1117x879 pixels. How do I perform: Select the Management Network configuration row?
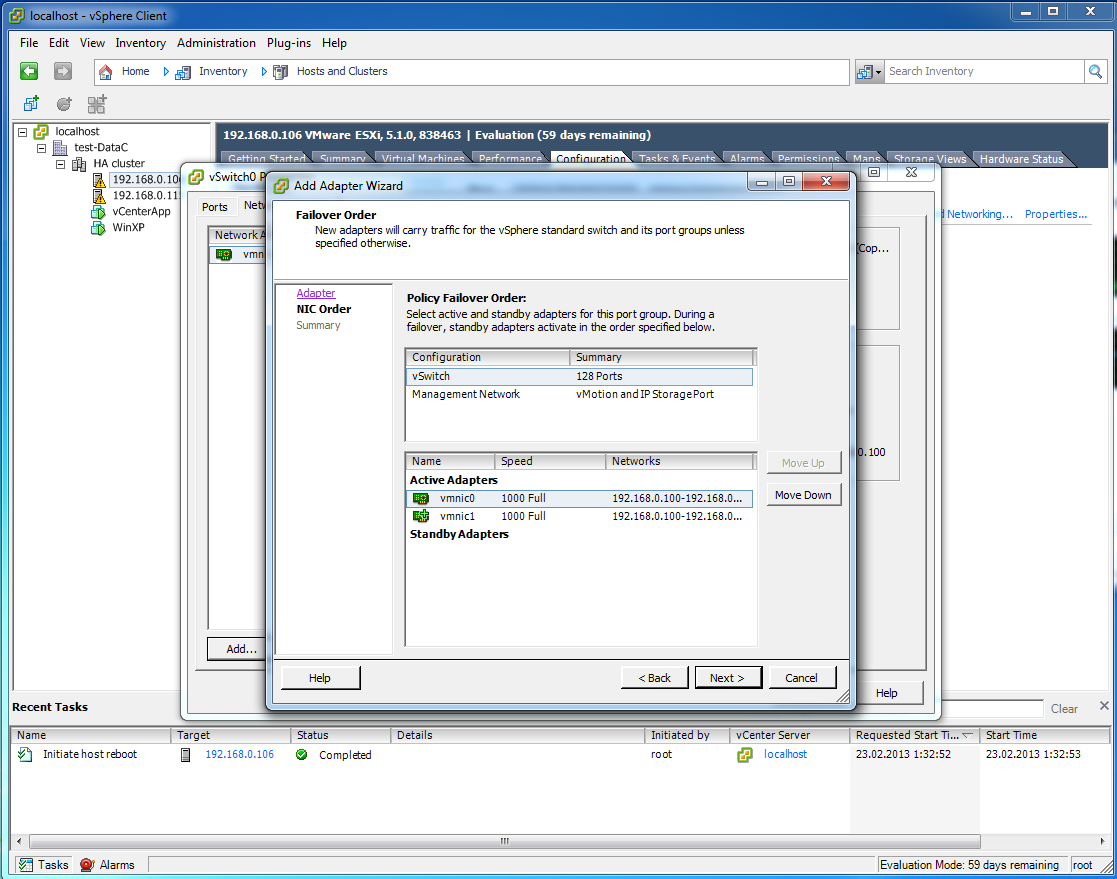click(x=579, y=395)
